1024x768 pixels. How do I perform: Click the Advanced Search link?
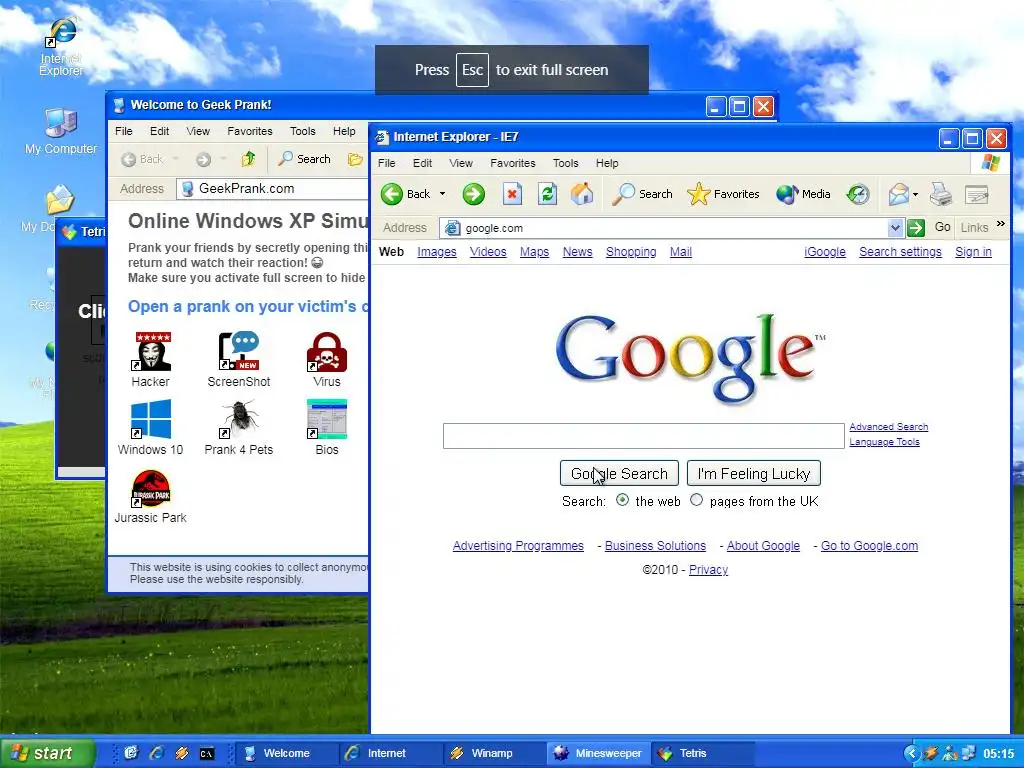pyautogui.click(x=888, y=426)
